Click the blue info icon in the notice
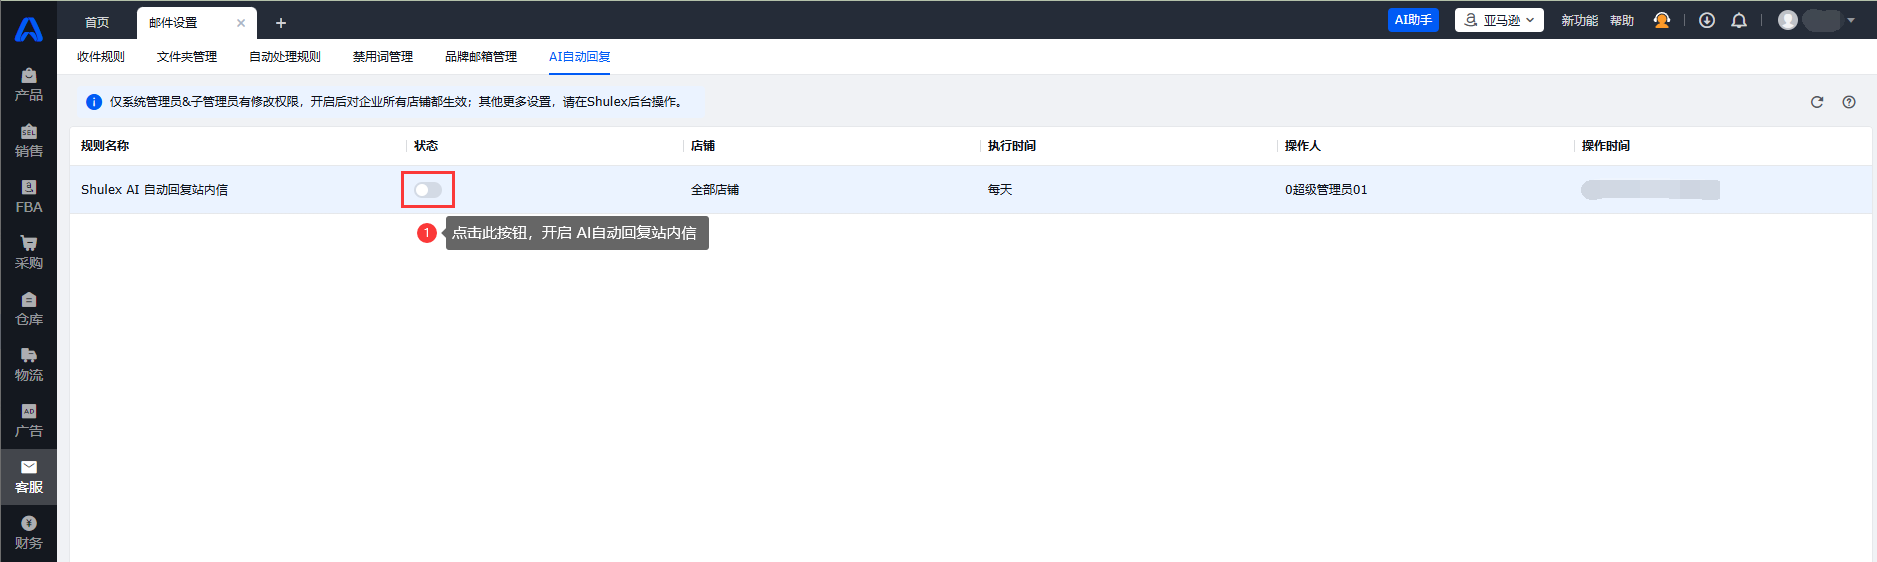The width and height of the screenshot is (1877, 562). (x=94, y=102)
